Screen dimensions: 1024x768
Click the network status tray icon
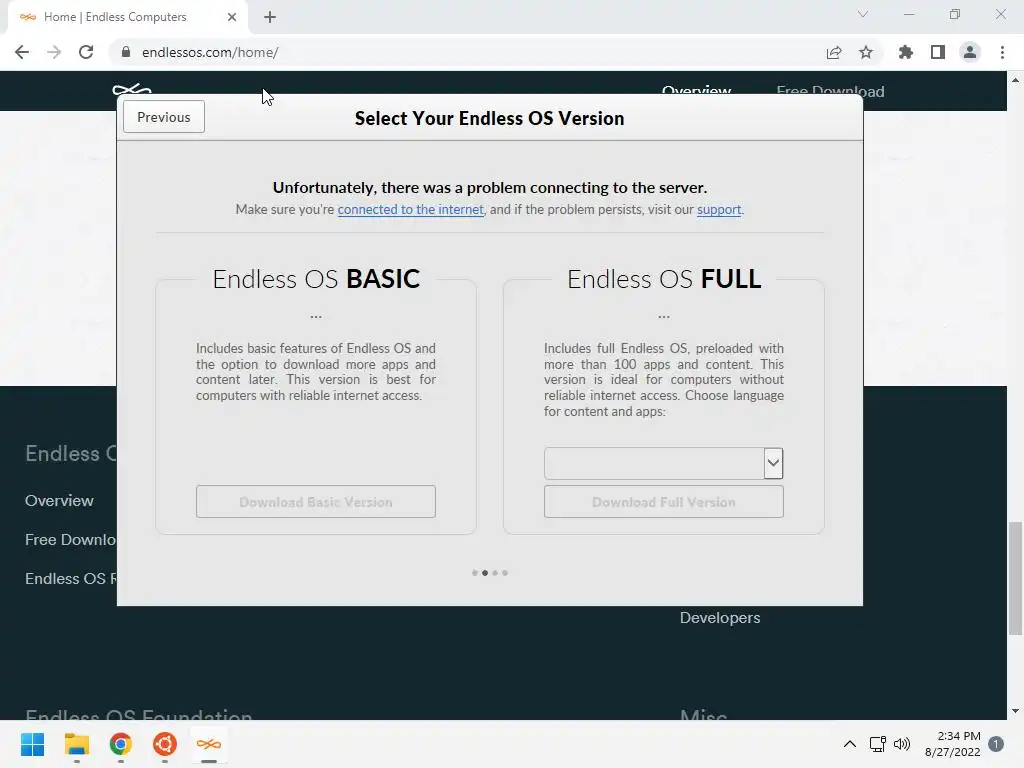(877, 744)
